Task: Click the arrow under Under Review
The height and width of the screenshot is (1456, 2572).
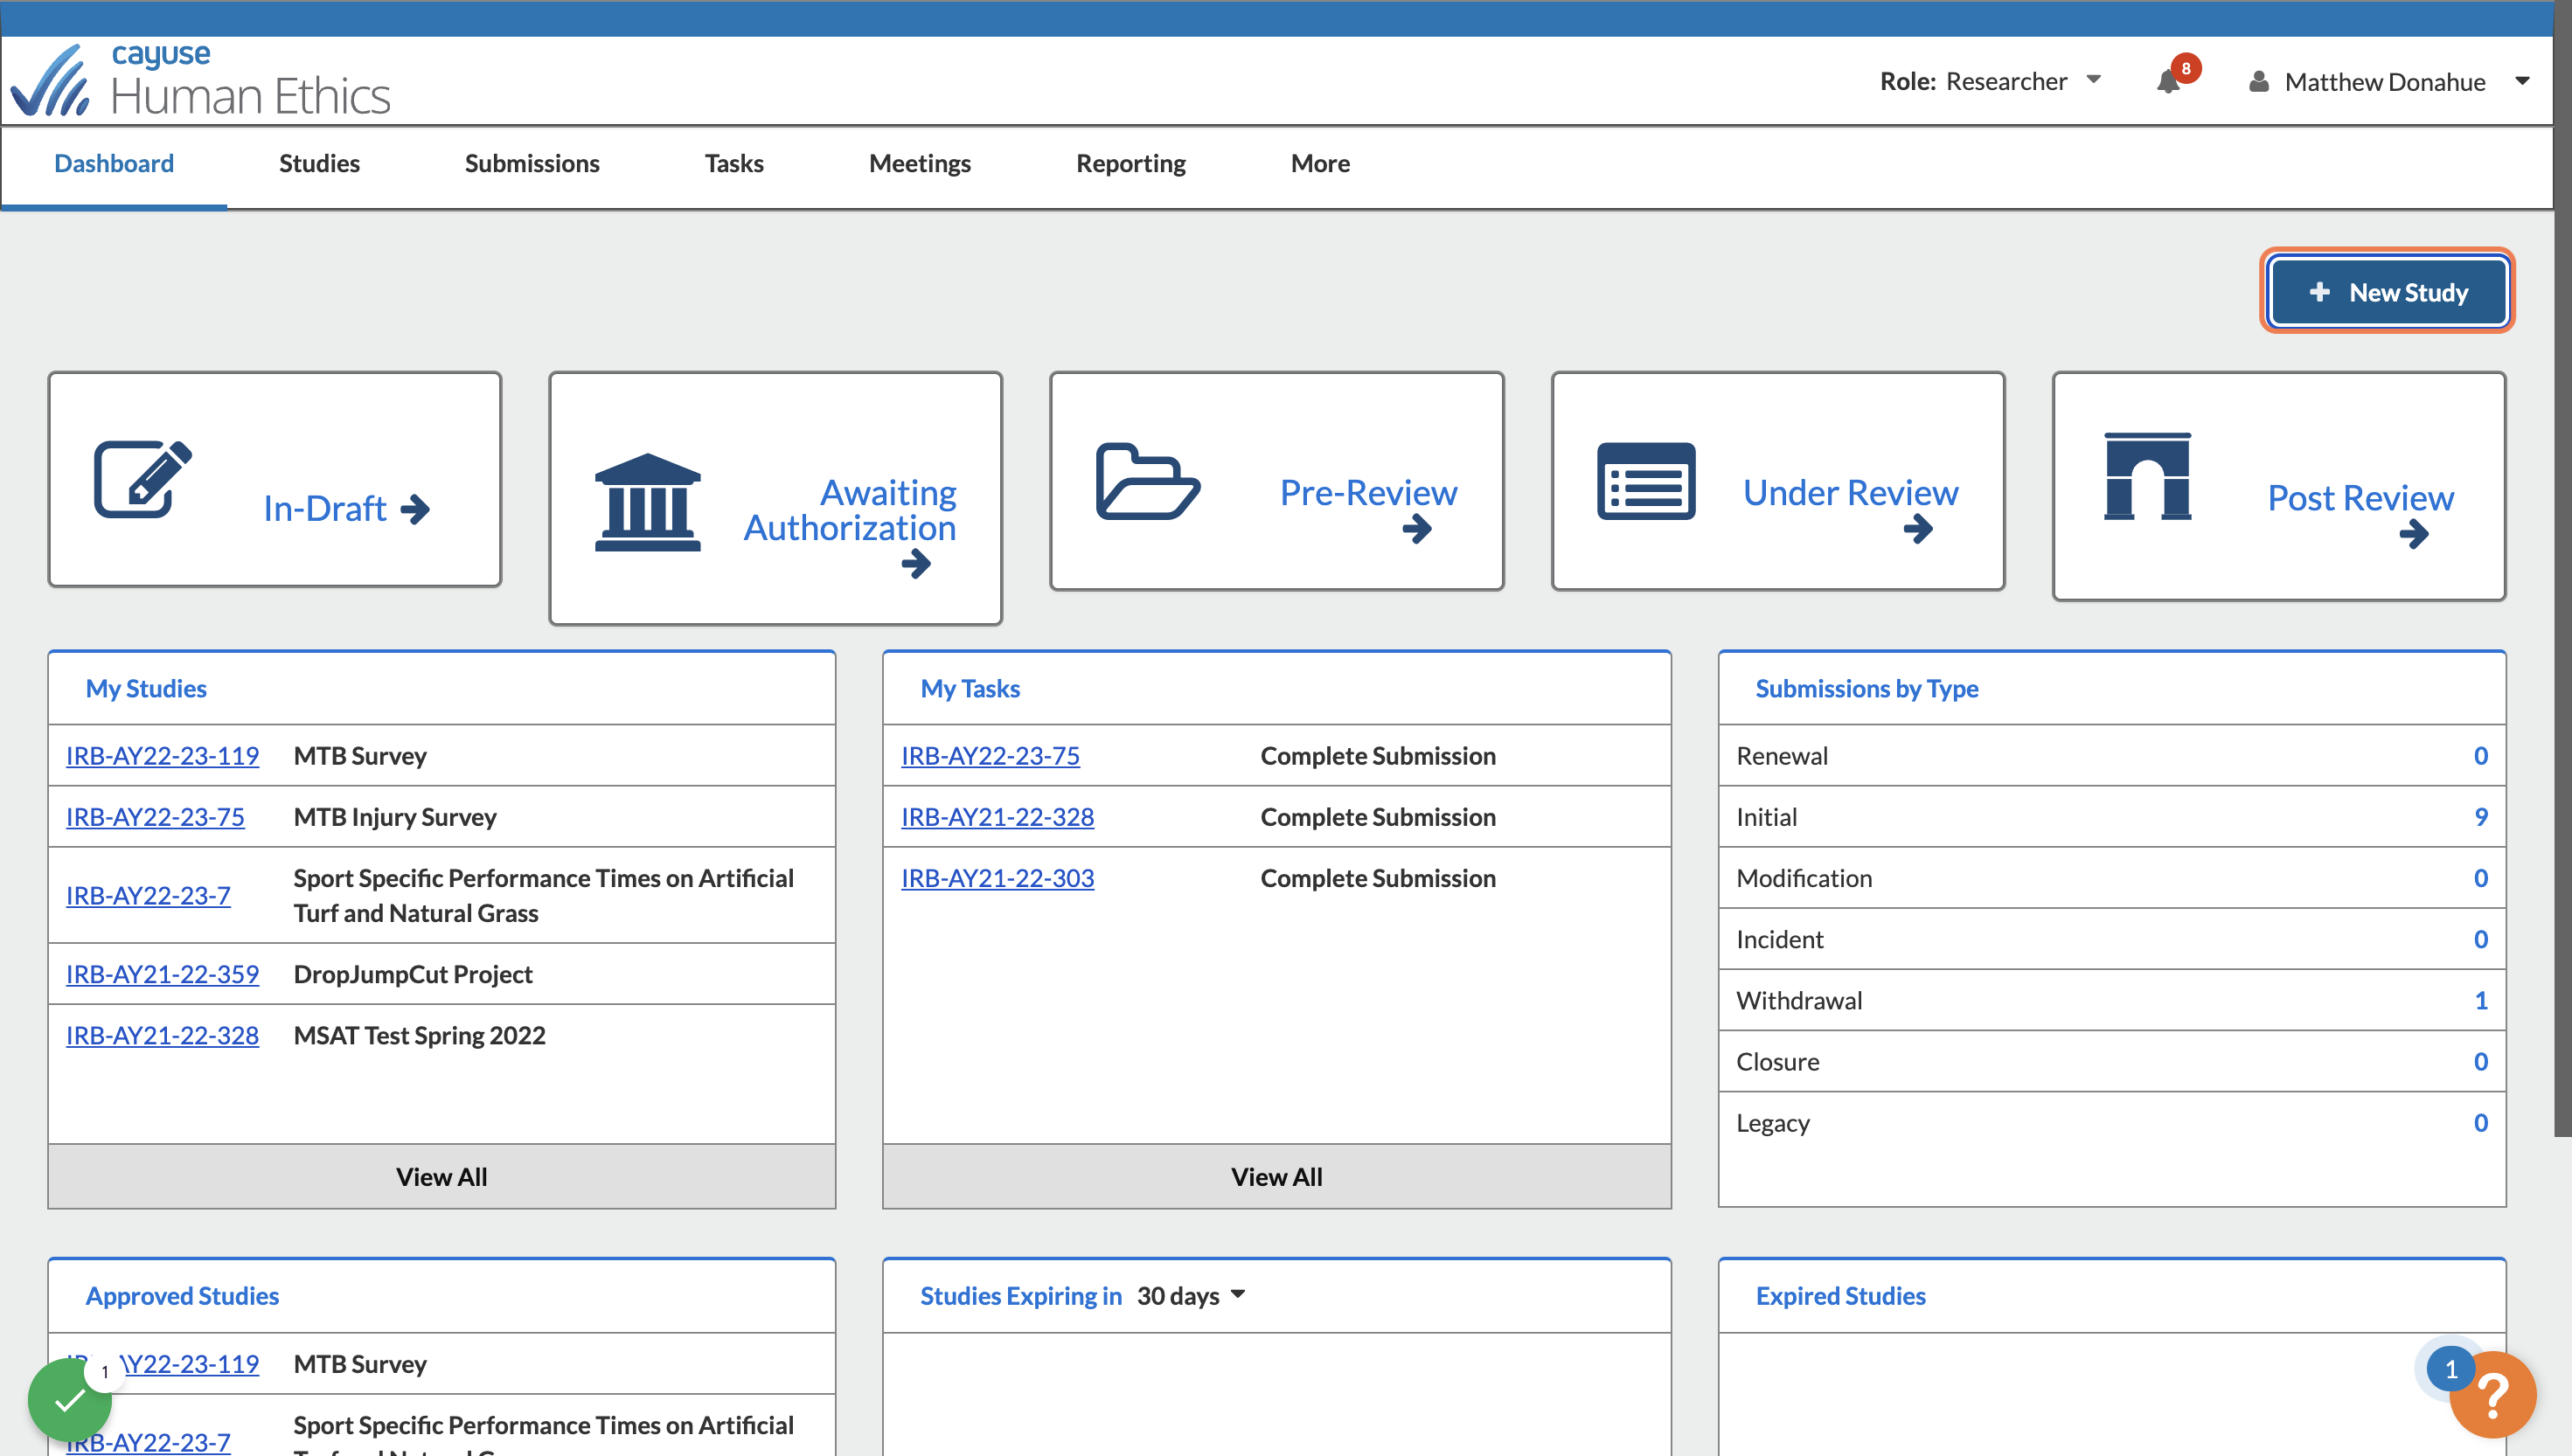Action: tap(1918, 528)
